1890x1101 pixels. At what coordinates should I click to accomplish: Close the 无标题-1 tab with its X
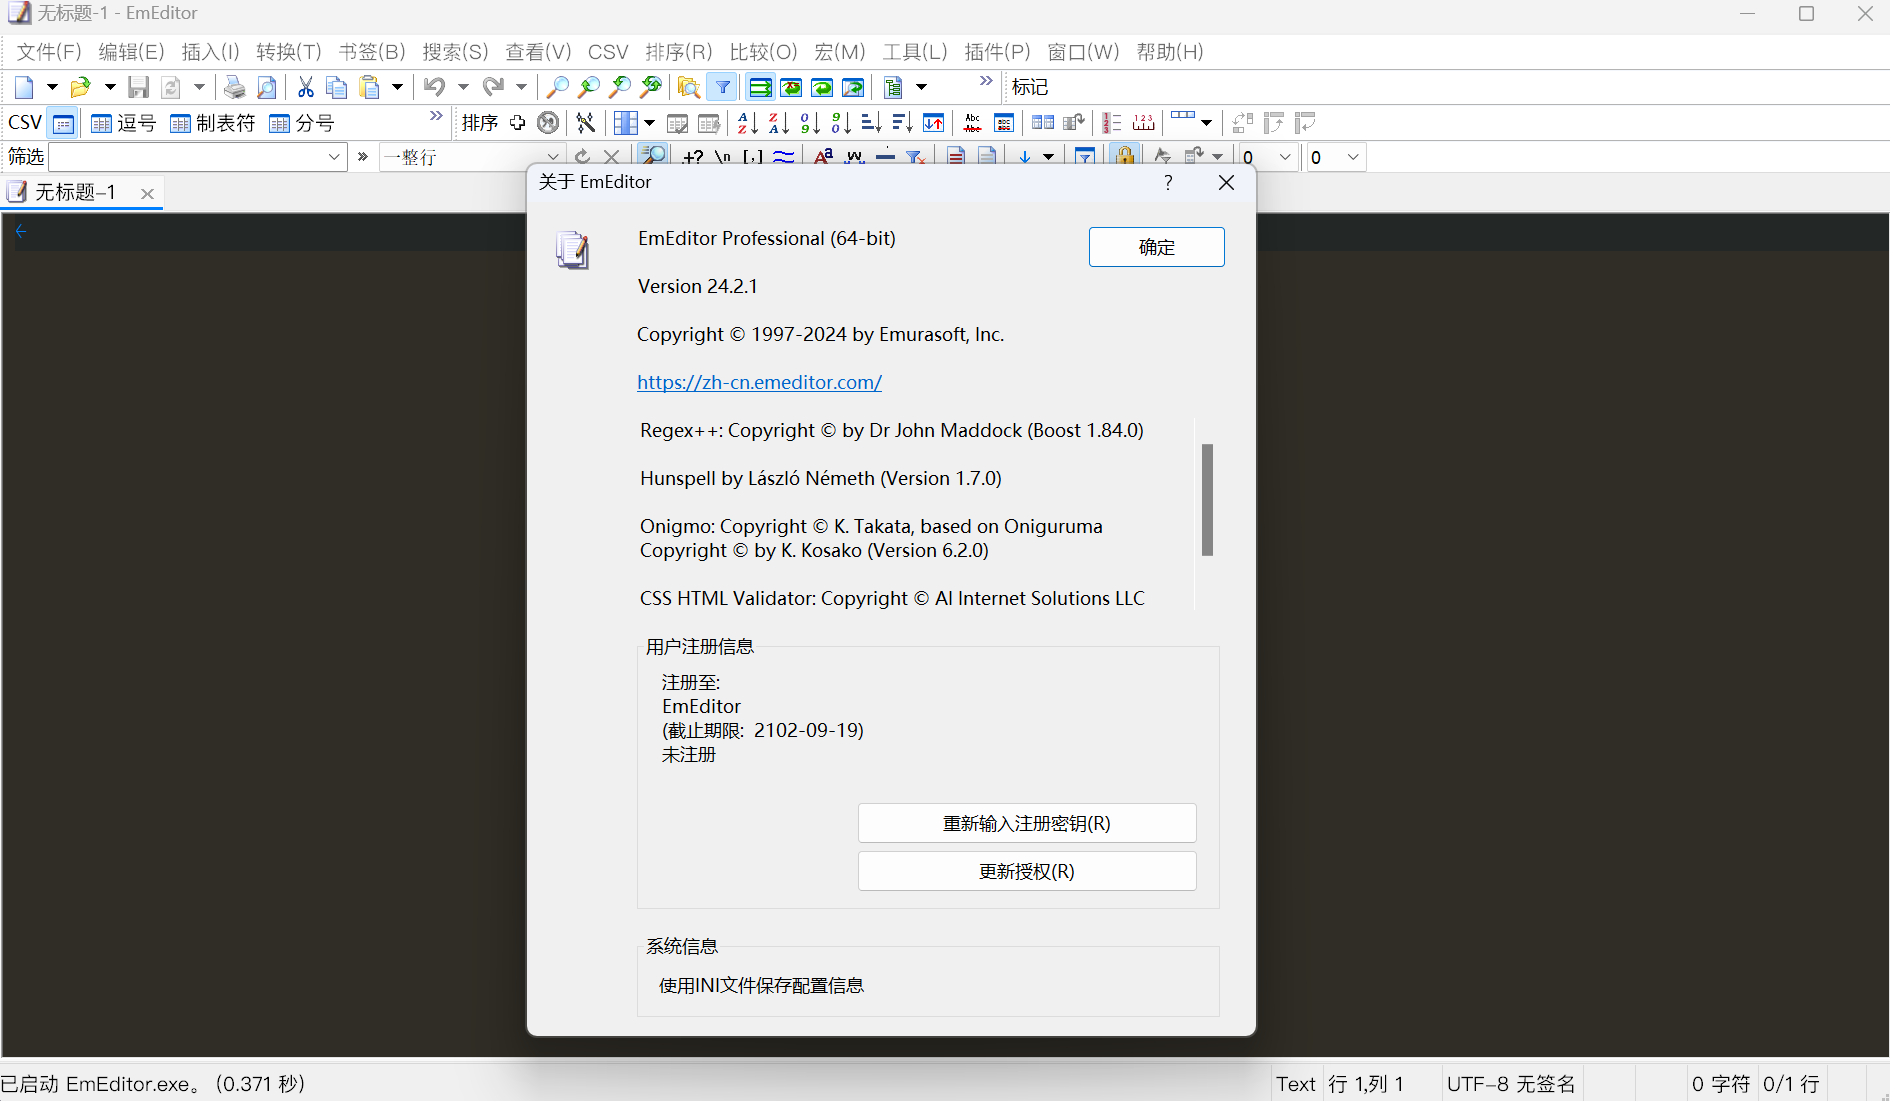(x=147, y=194)
